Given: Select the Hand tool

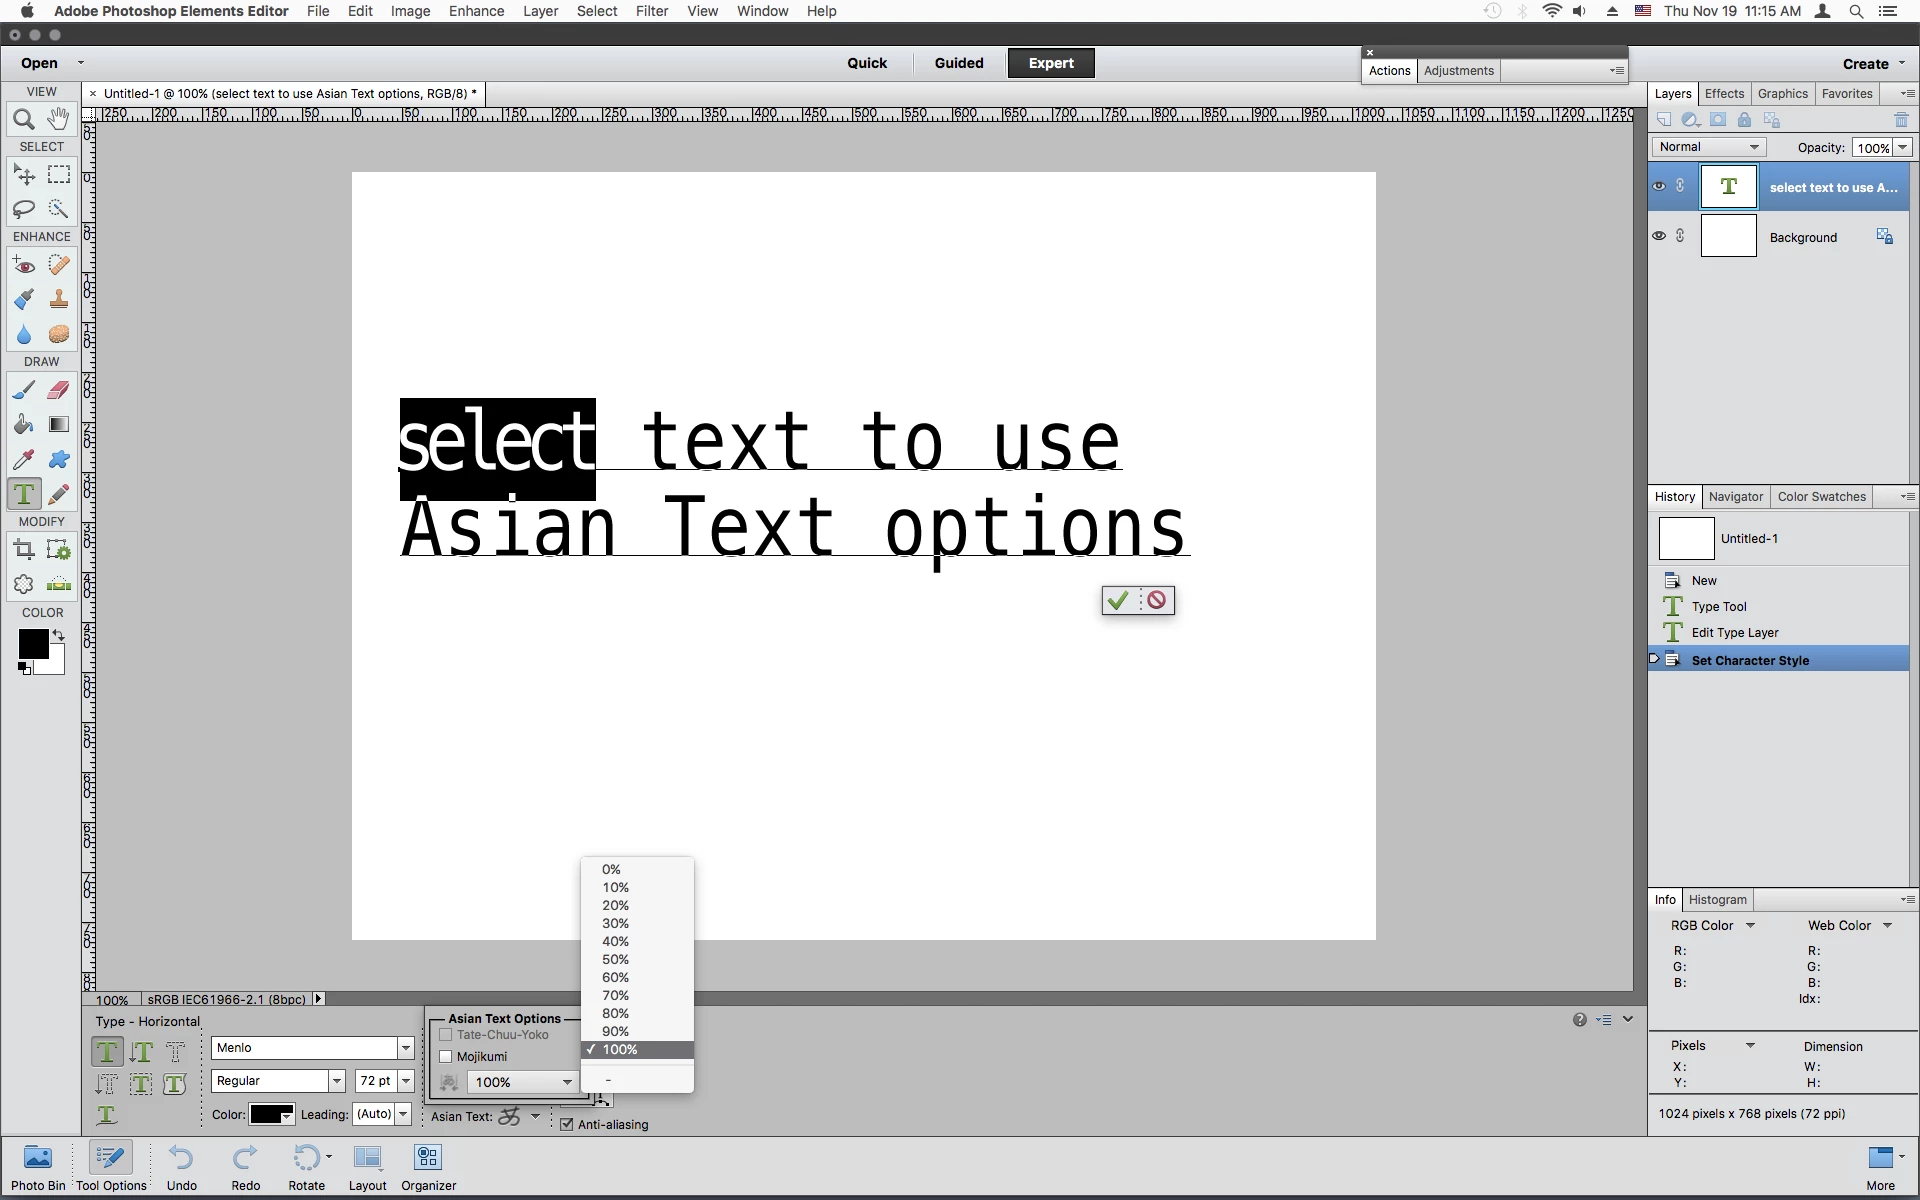Looking at the screenshot, I should coord(59,120).
